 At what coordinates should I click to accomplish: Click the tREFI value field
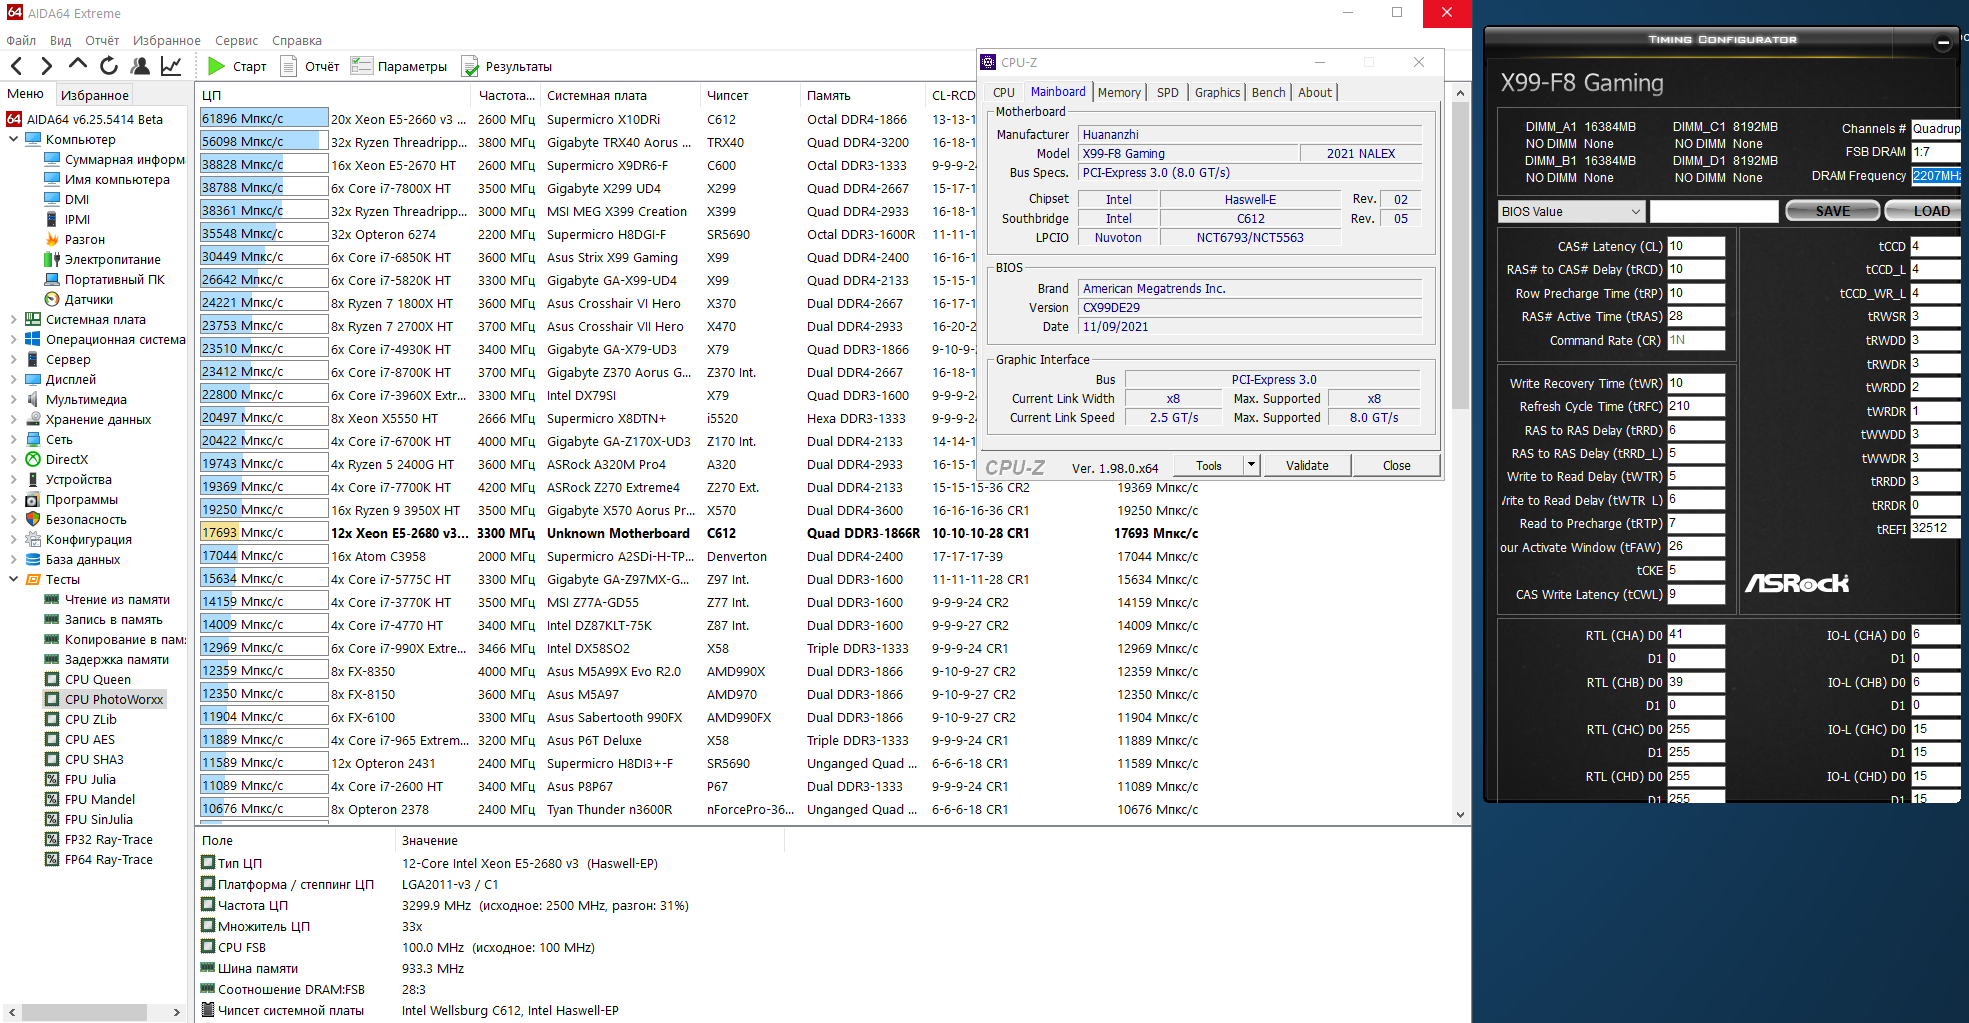pos(1935,528)
